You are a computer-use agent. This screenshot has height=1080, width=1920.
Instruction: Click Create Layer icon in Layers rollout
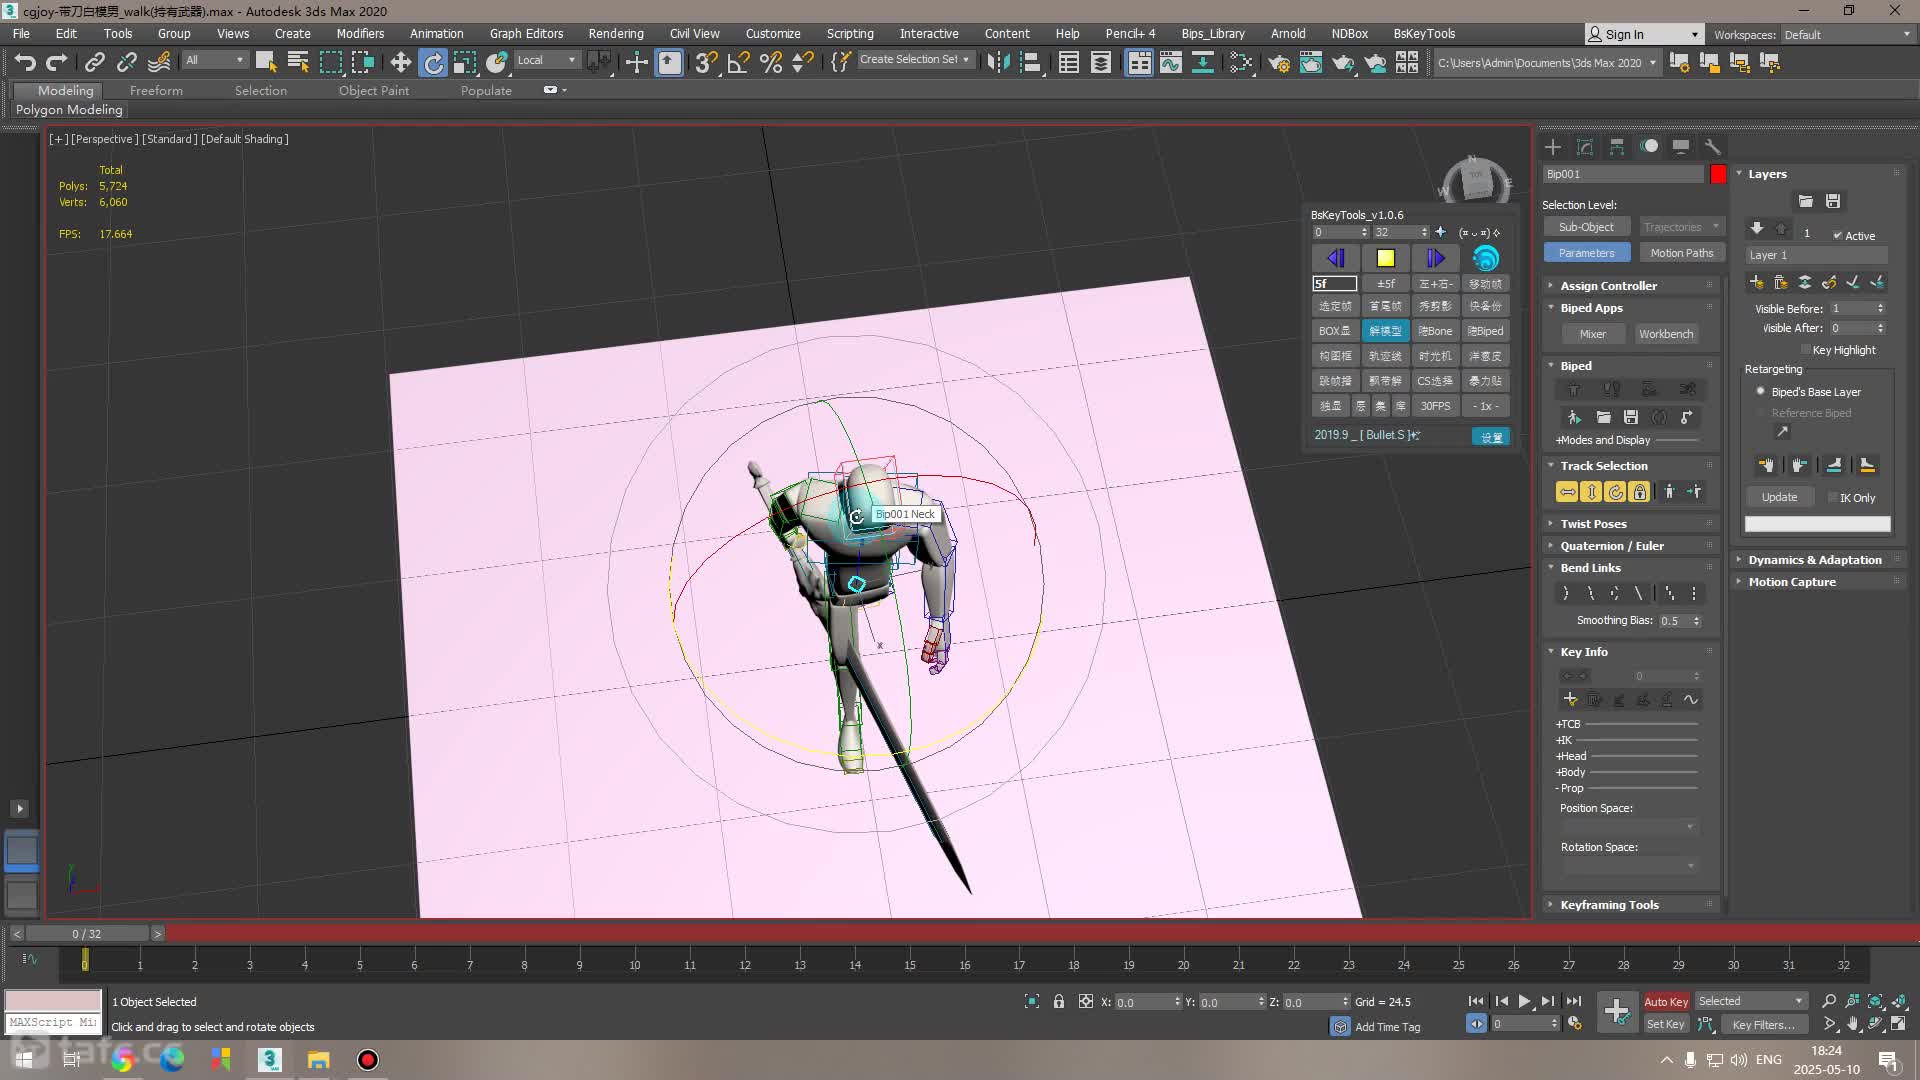(x=1756, y=283)
